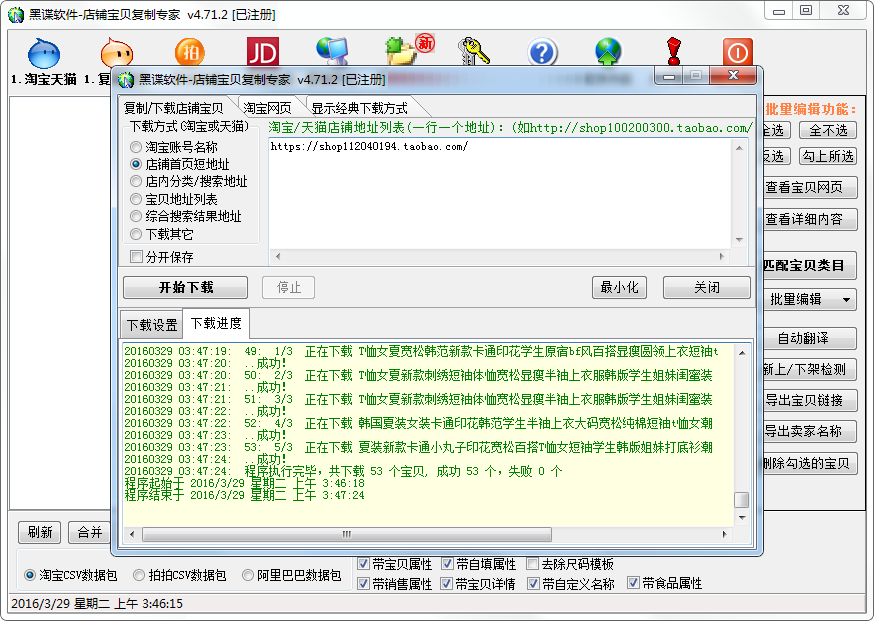Select 宝贝地址列表 radio option
Image resolution: width=874 pixels, height=621 pixels.
[x=136, y=199]
